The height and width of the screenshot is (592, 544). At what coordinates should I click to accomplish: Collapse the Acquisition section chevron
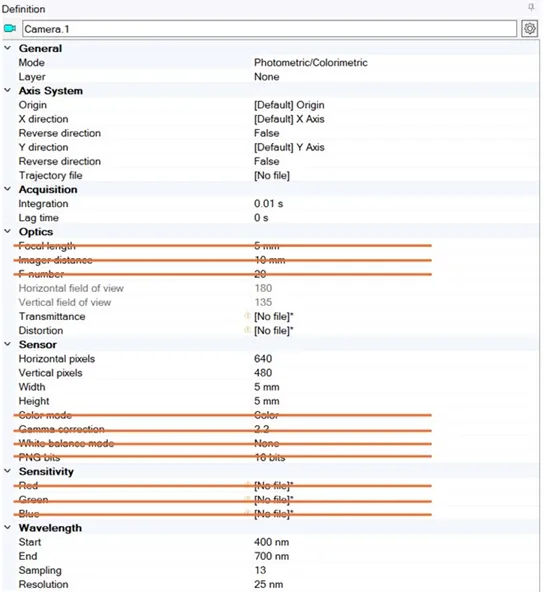pyautogui.click(x=8, y=189)
